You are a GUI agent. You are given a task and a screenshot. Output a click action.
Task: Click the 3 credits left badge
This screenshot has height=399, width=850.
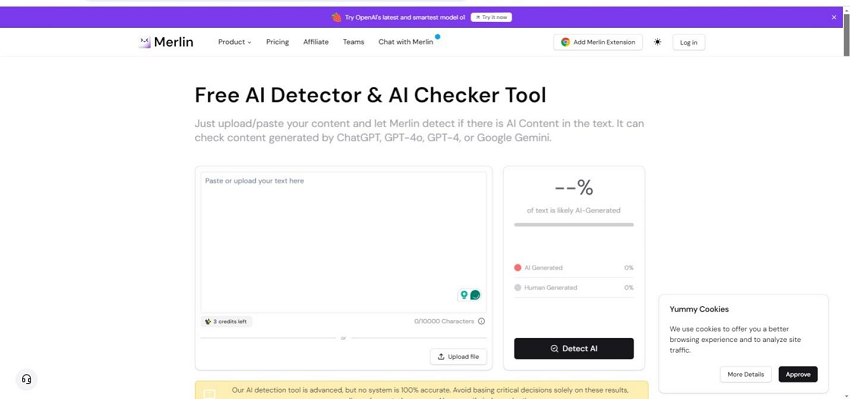[226, 321]
